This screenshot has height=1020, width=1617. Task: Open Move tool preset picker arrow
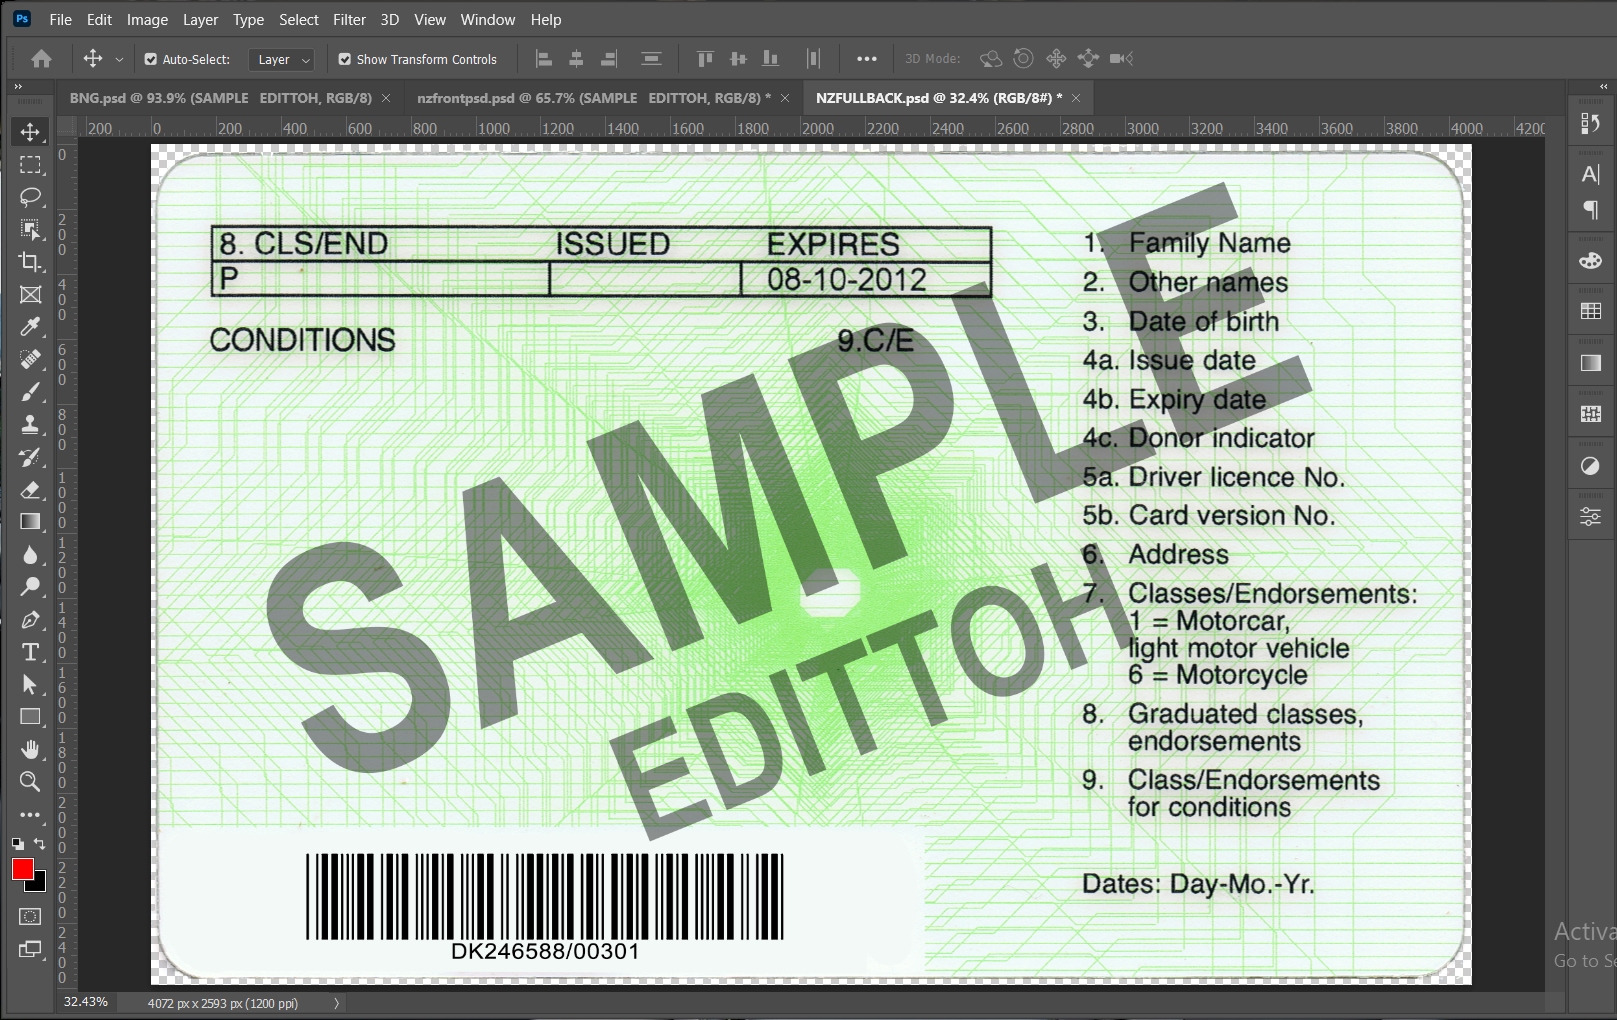(x=119, y=60)
